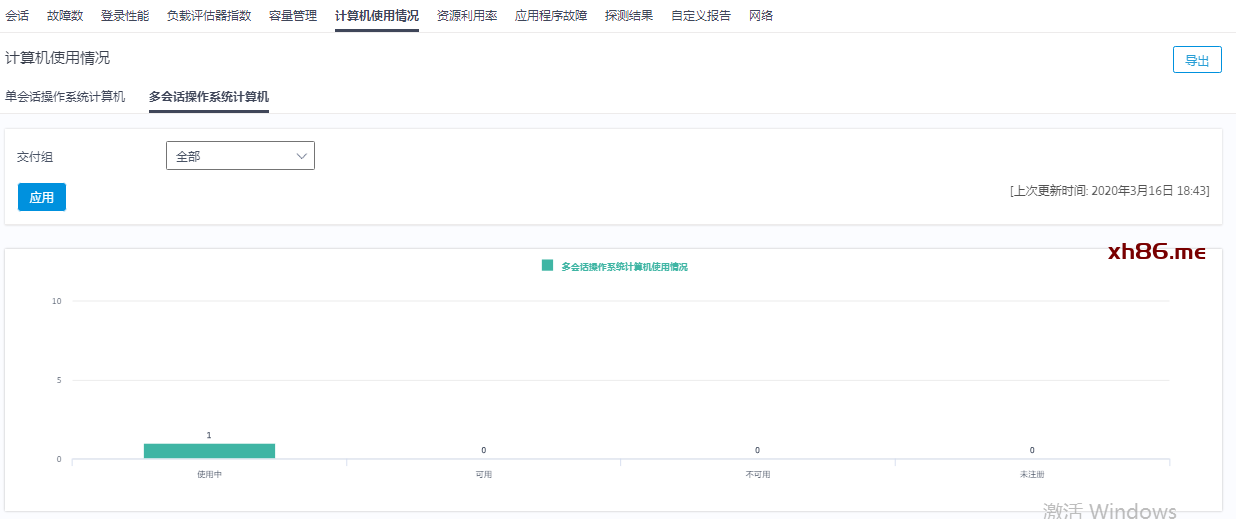The height and width of the screenshot is (519, 1236).
Task: Switch to the 资源利用率 tab
Action: pyautogui.click(x=467, y=16)
